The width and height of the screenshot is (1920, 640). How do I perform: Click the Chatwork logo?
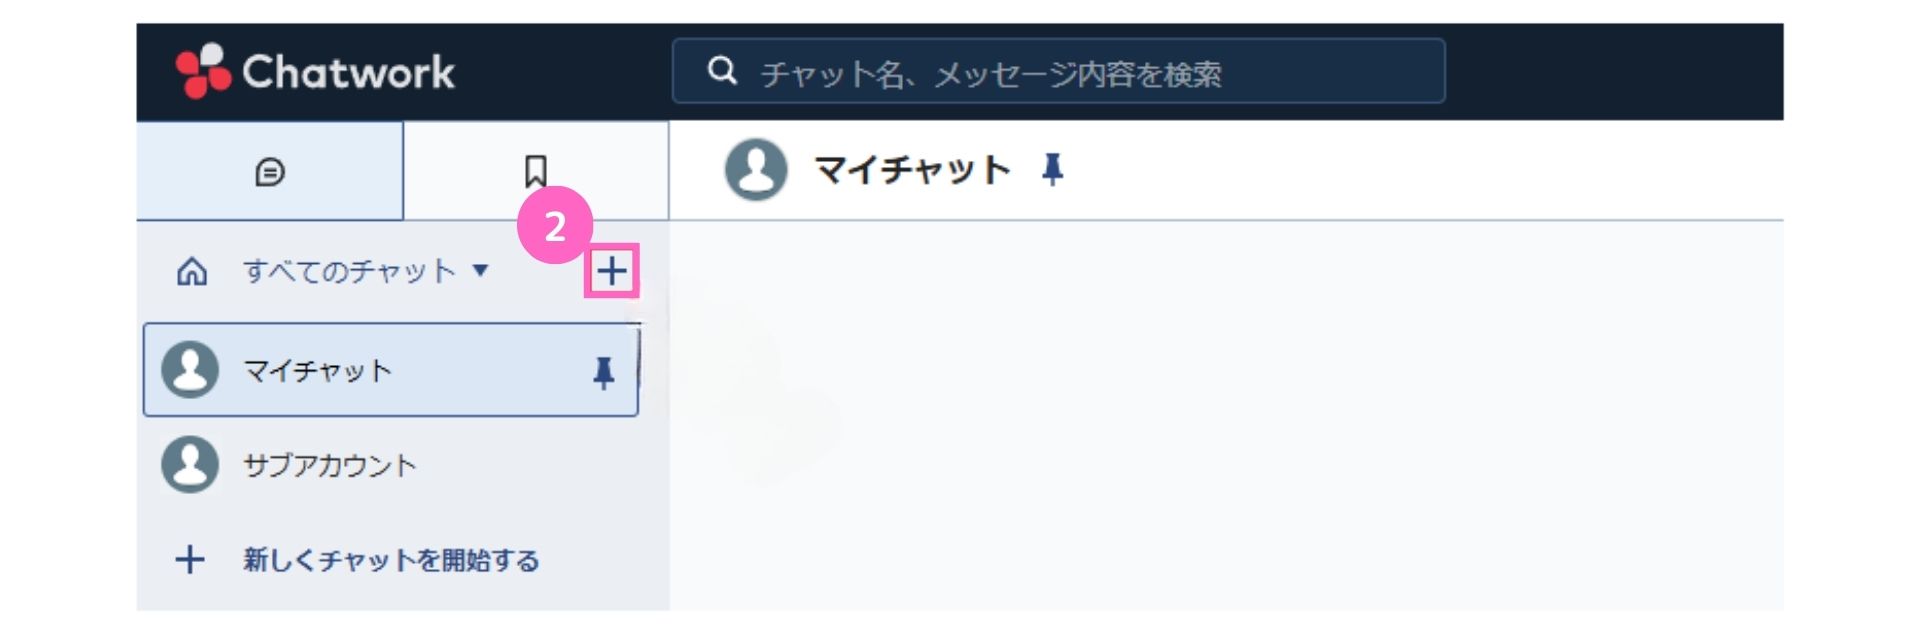[x=314, y=71]
